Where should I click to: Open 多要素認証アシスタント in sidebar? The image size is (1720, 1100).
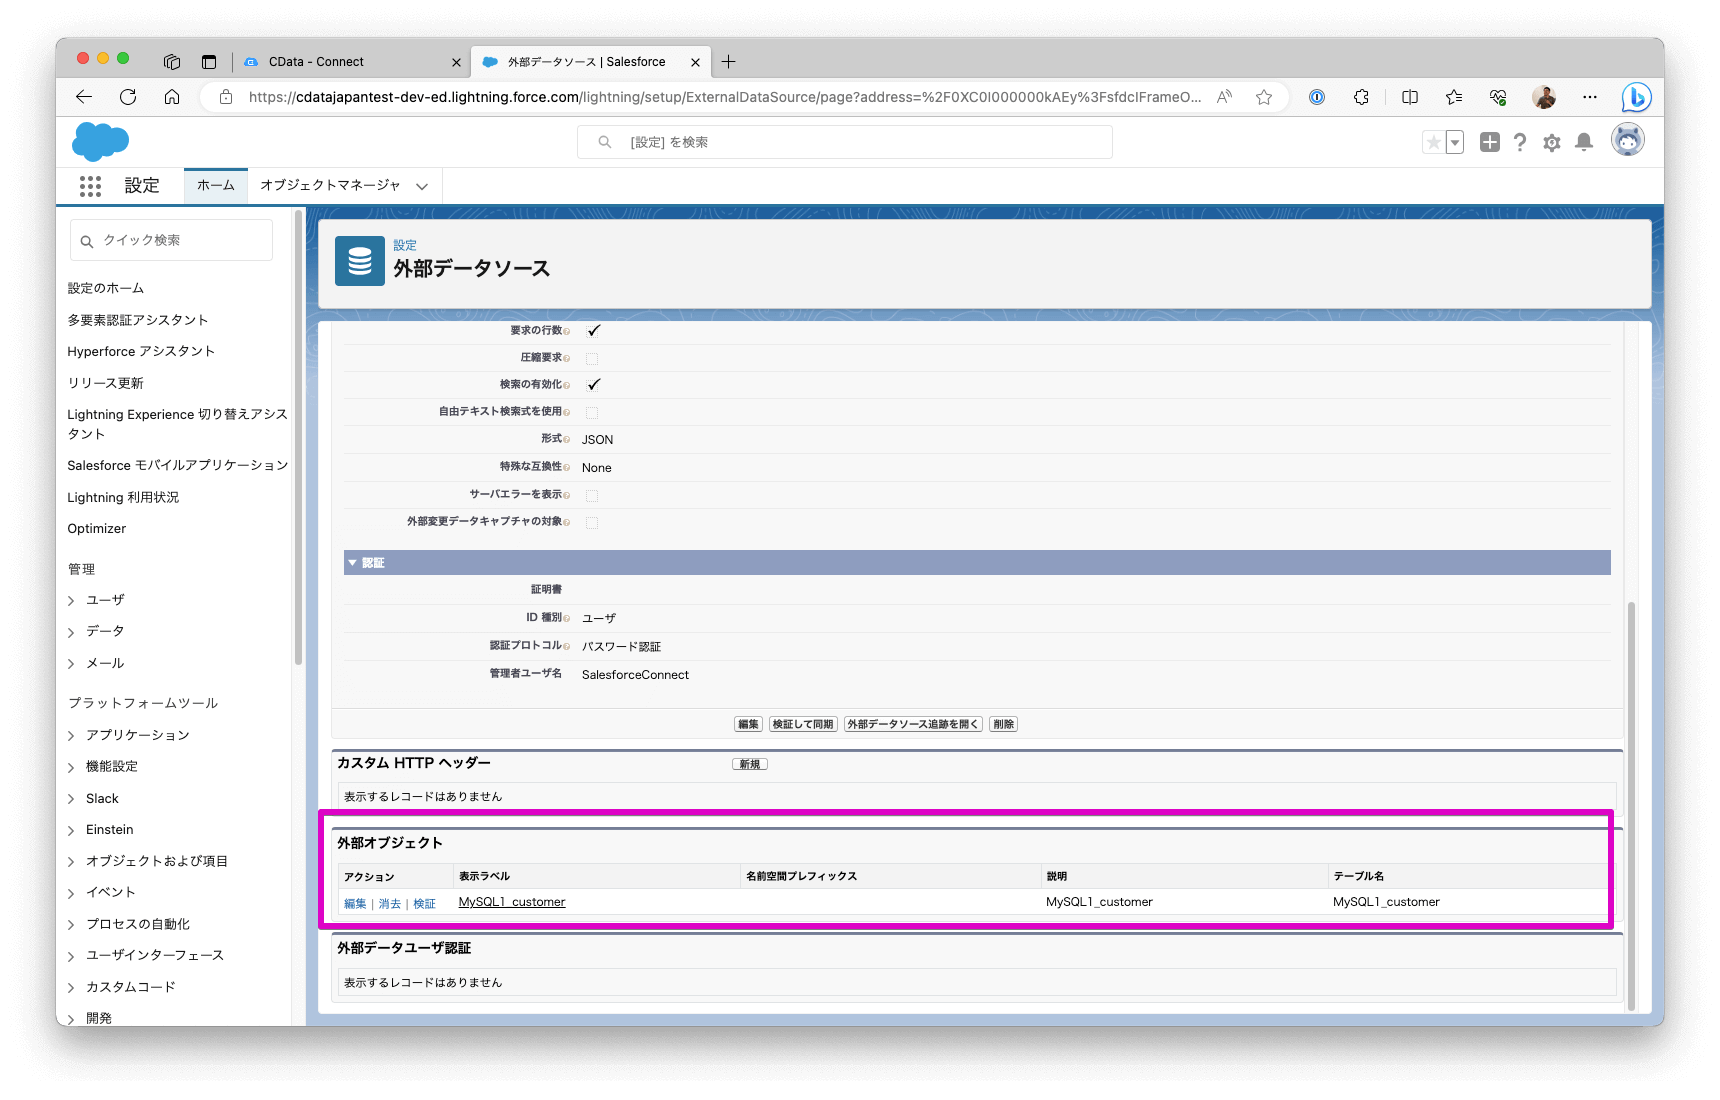tap(138, 320)
